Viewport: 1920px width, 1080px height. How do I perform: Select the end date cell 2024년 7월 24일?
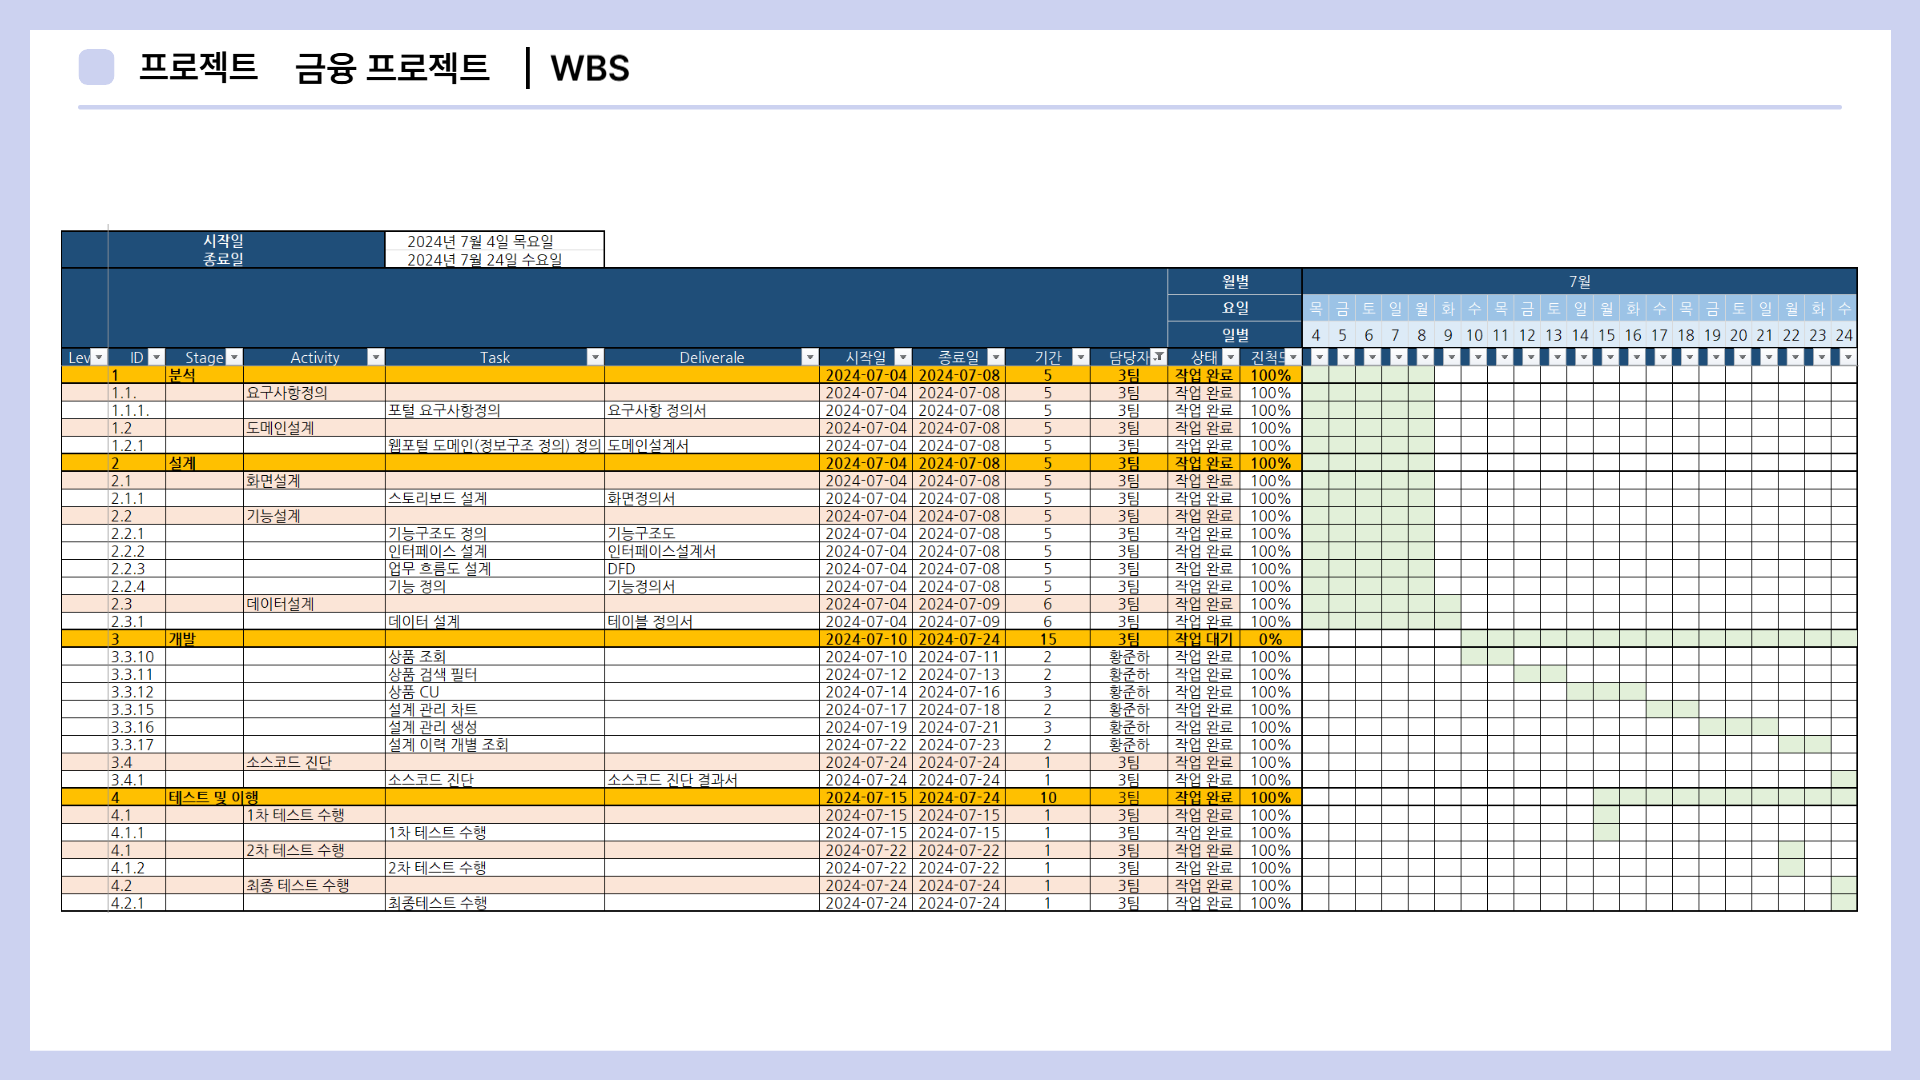[x=494, y=259]
